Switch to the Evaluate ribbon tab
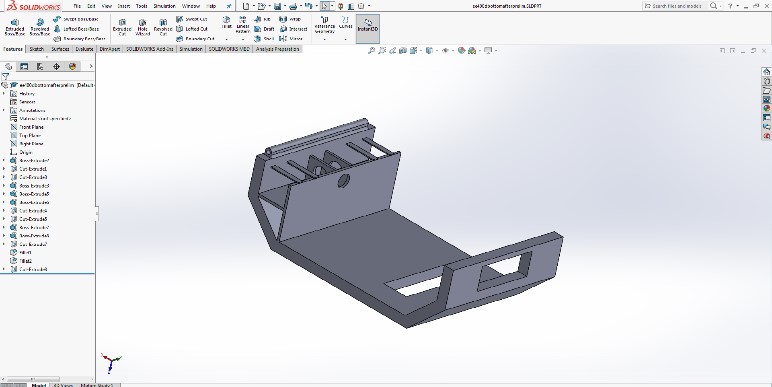This screenshot has width=772, height=387. [84, 49]
